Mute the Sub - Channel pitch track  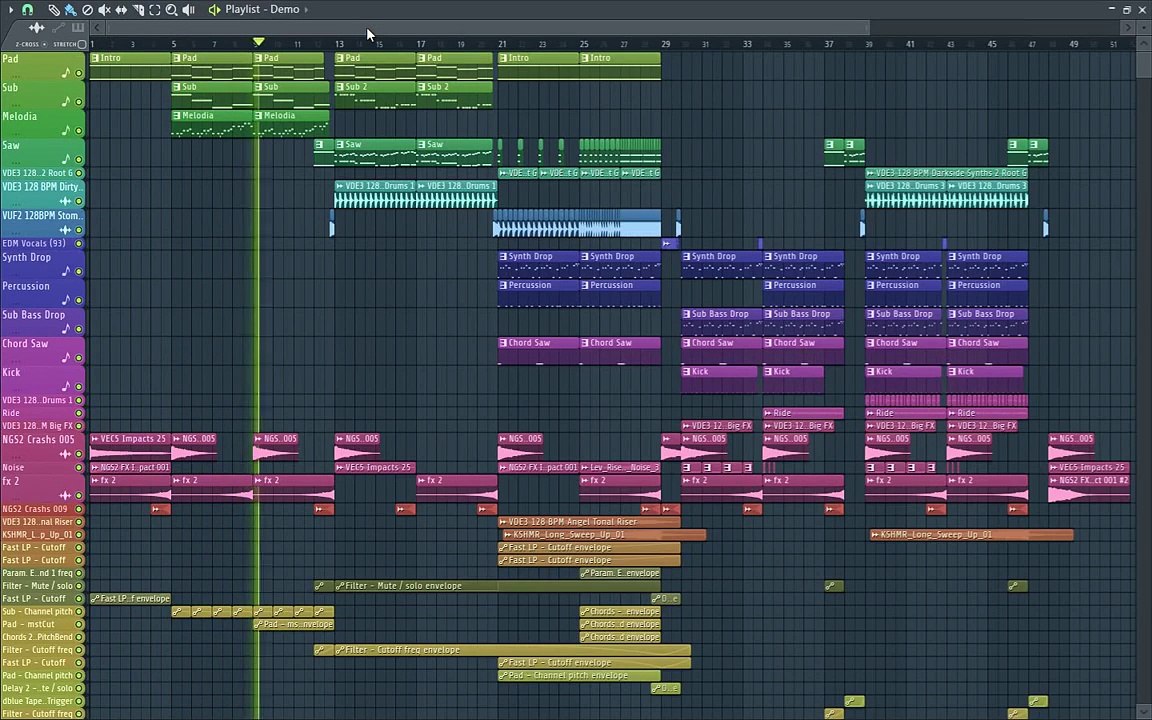pyautogui.click(x=79, y=611)
